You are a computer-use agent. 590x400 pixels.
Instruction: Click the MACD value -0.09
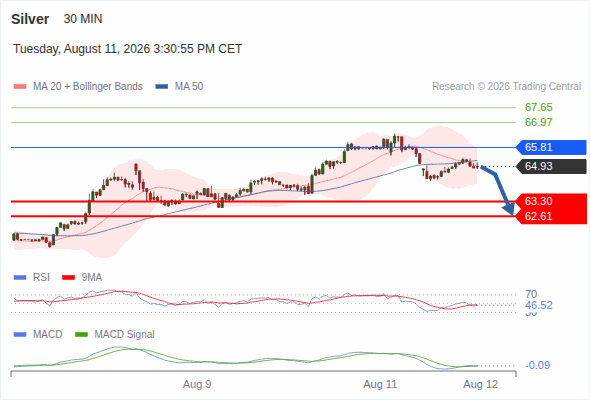[537, 365]
